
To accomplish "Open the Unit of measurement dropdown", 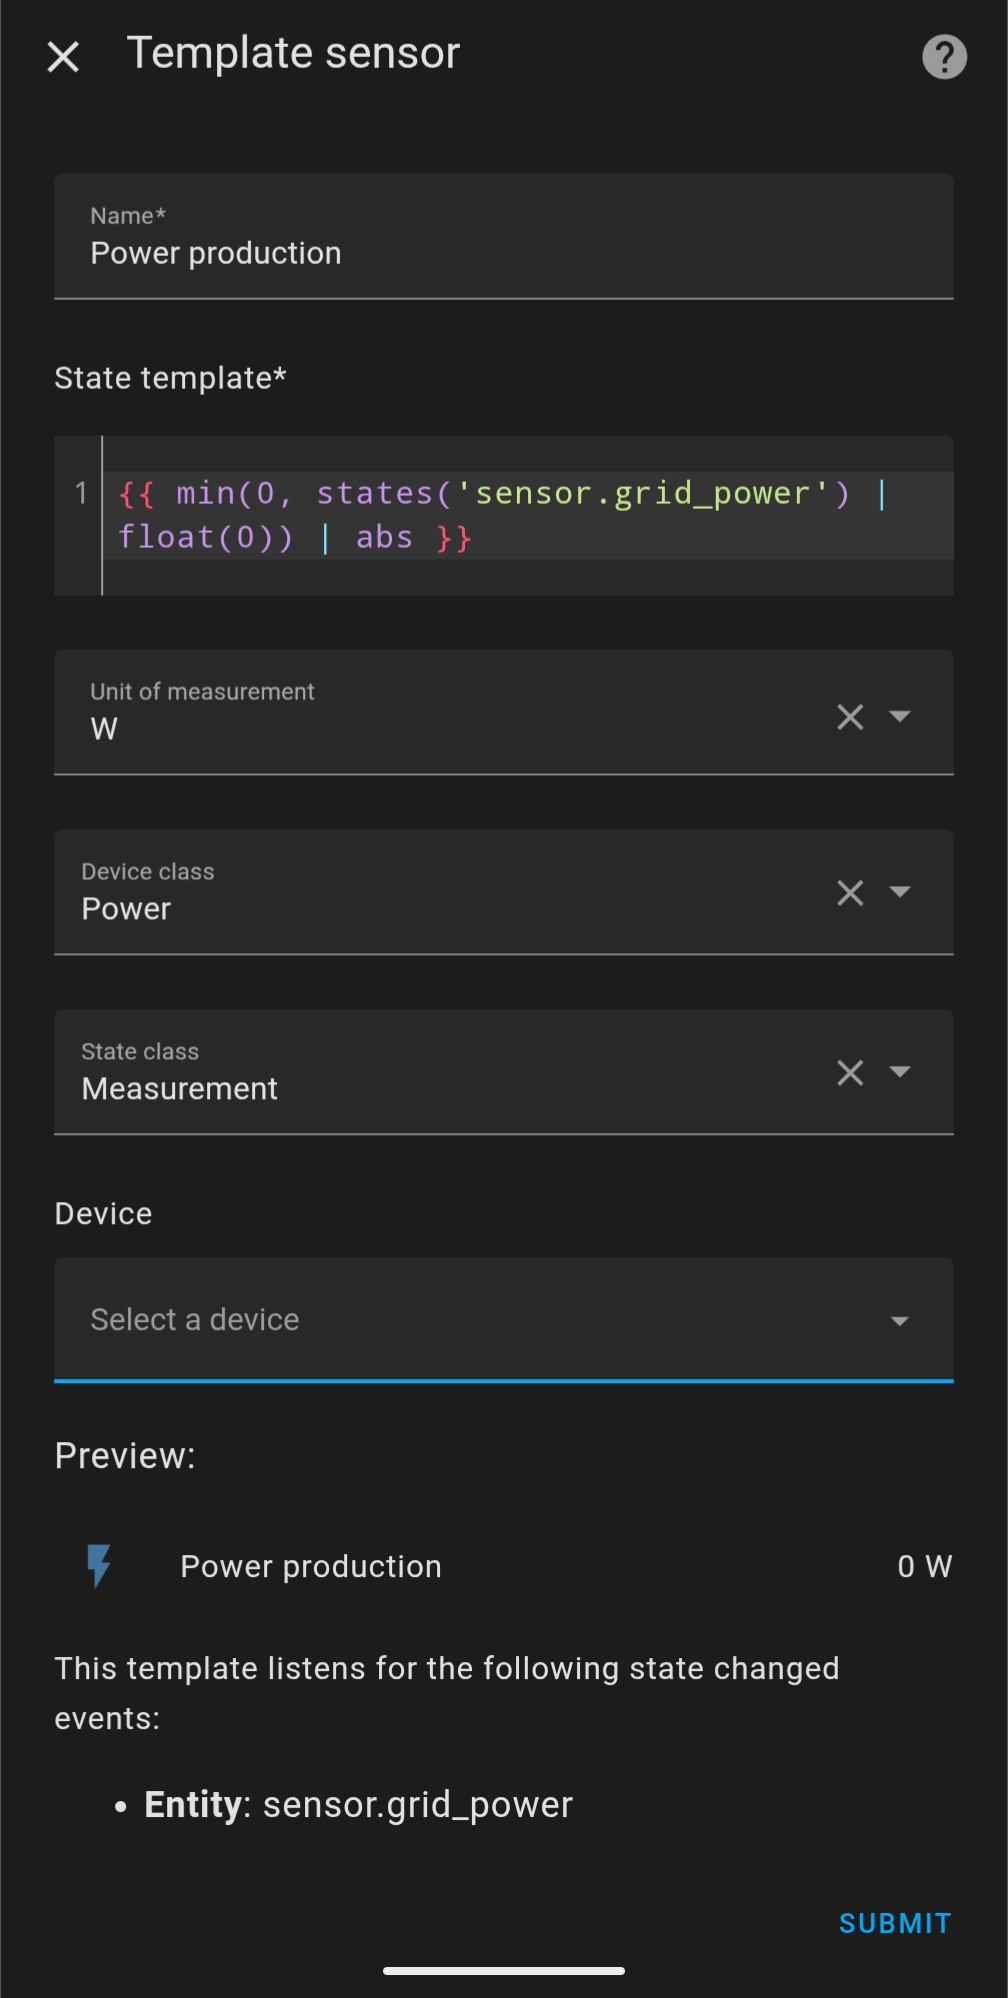I will (x=901, y=716).
